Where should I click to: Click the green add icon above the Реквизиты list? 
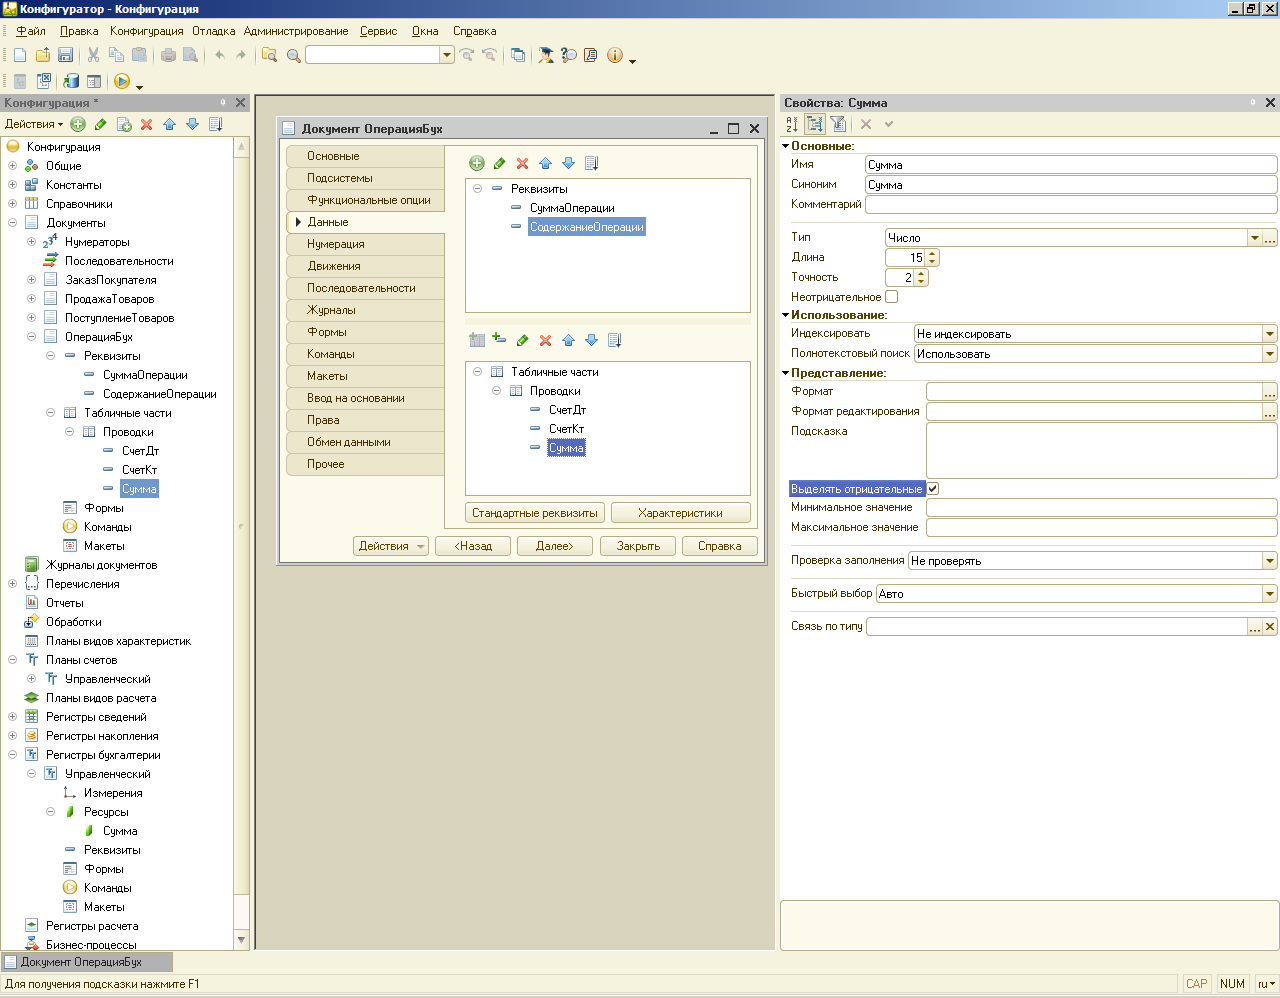click(x=477, y=163)
